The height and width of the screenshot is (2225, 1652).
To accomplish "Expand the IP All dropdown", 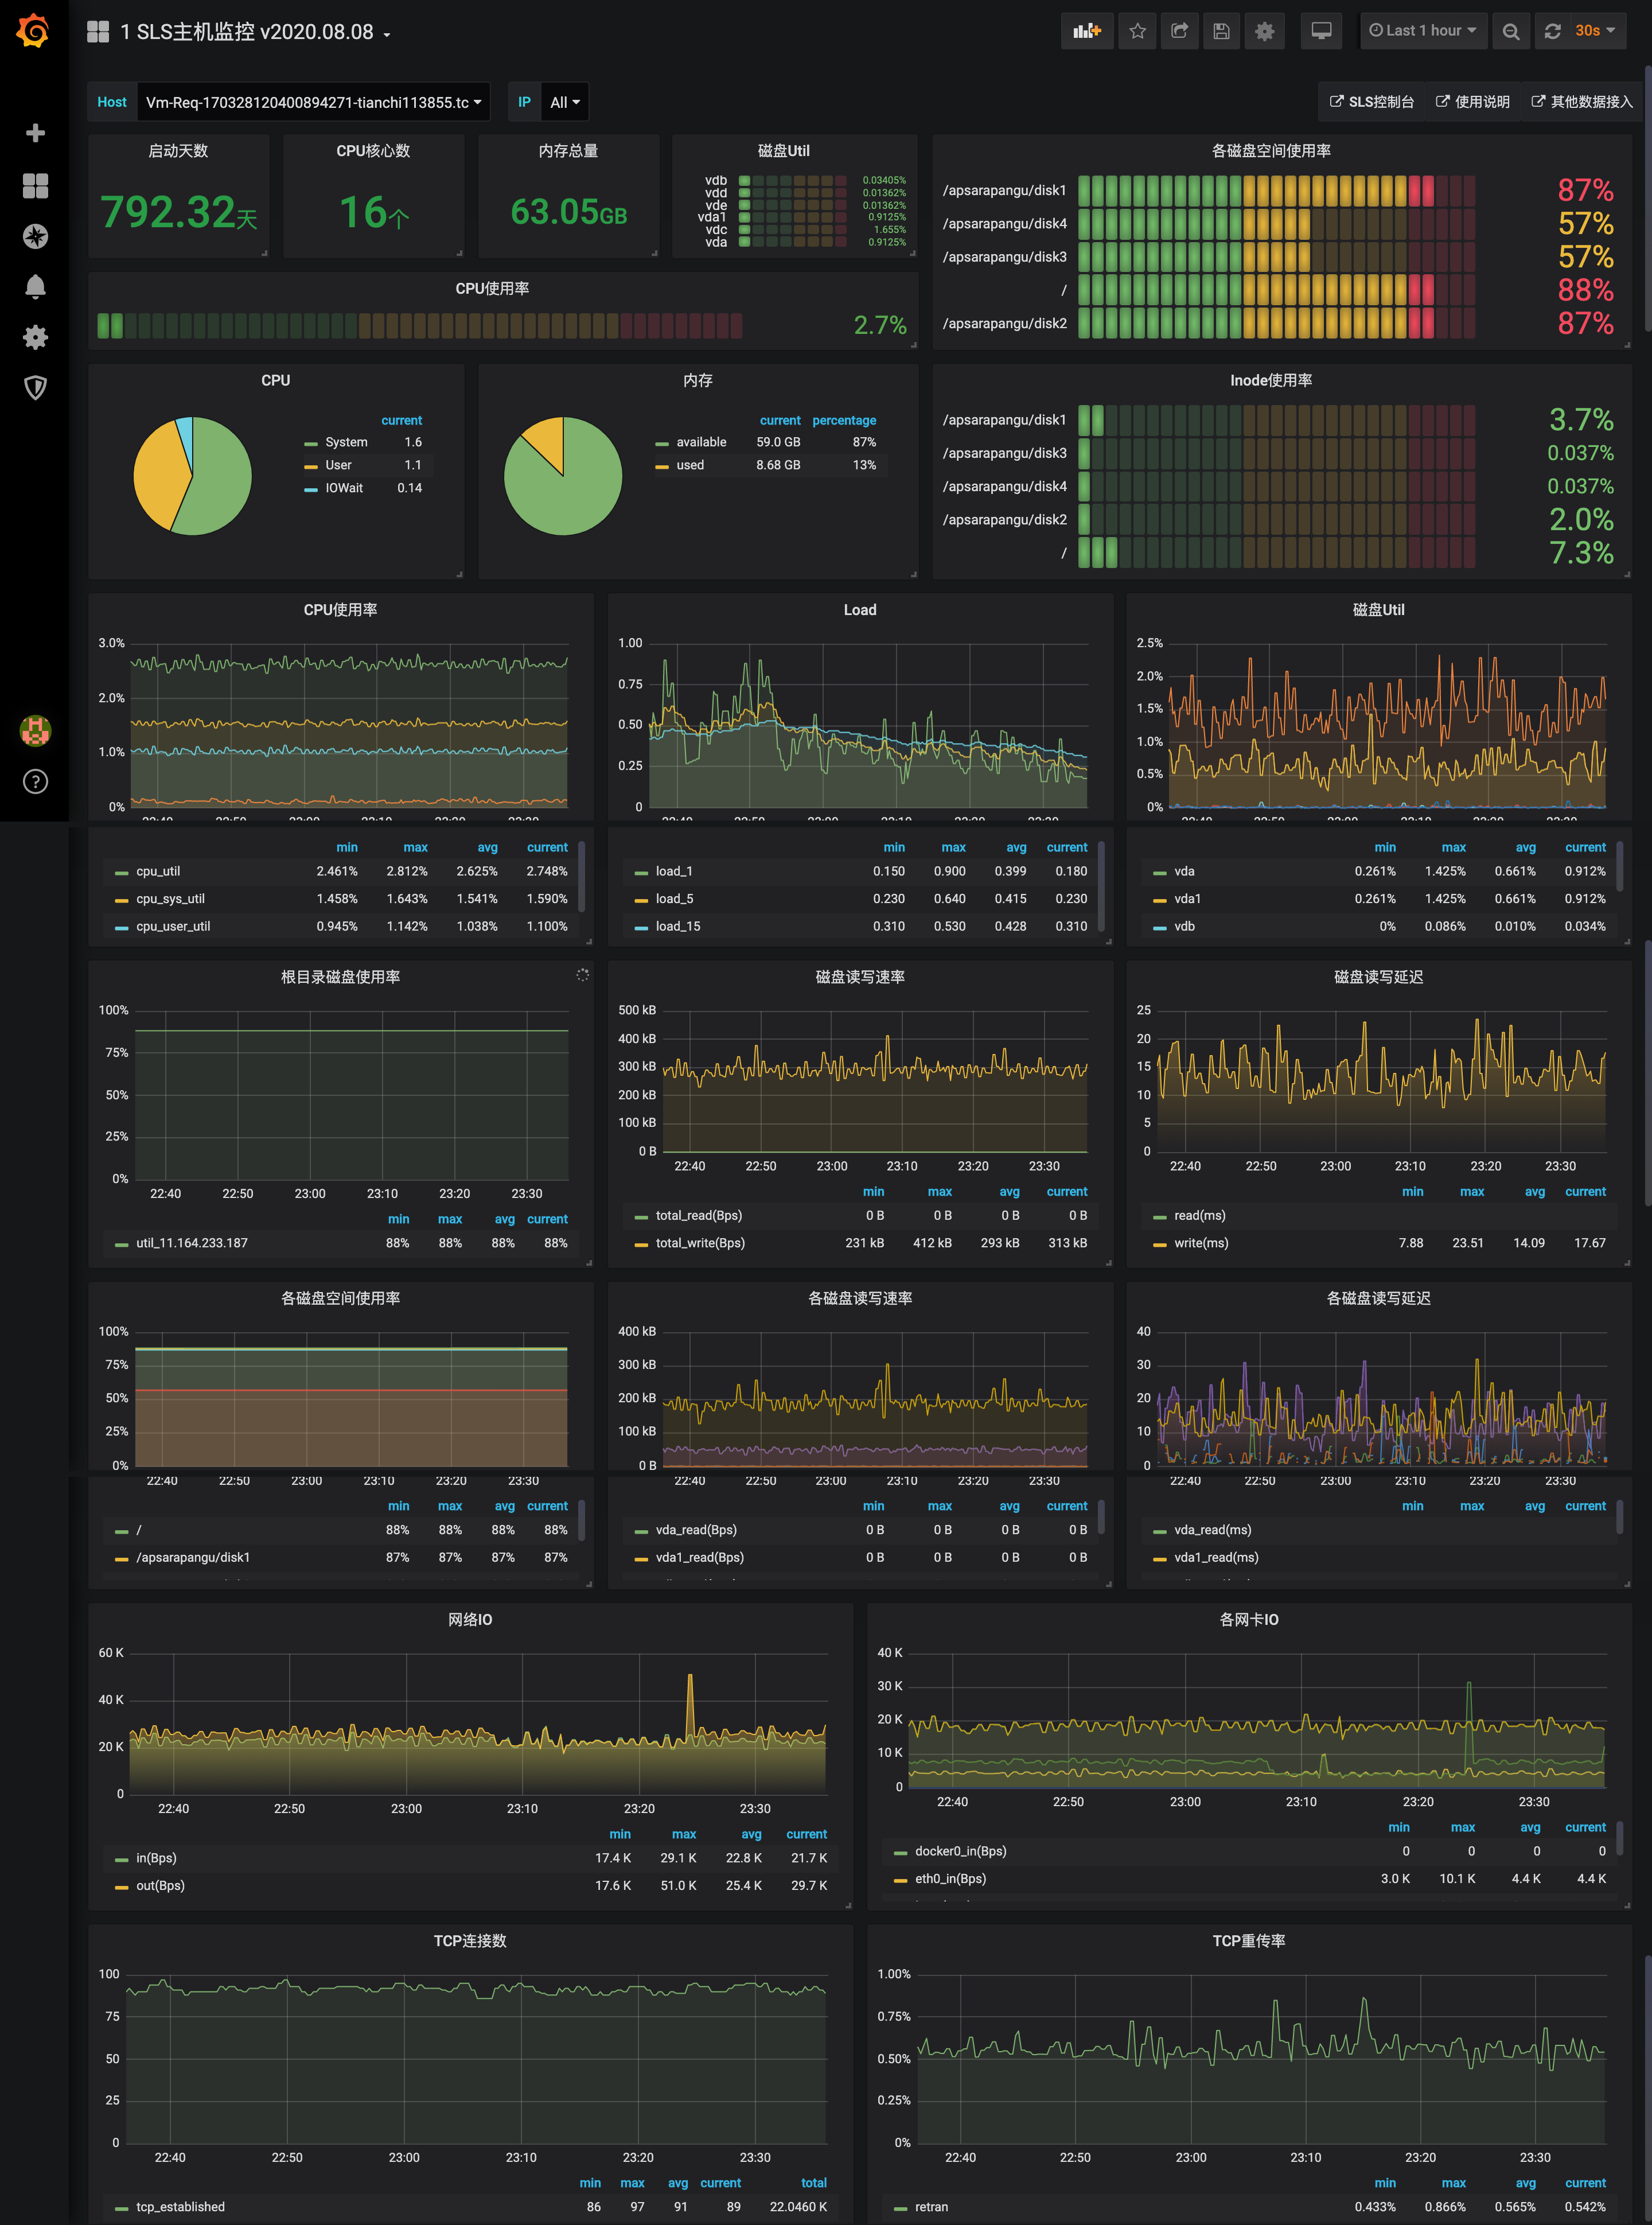I will pos(564,102).
